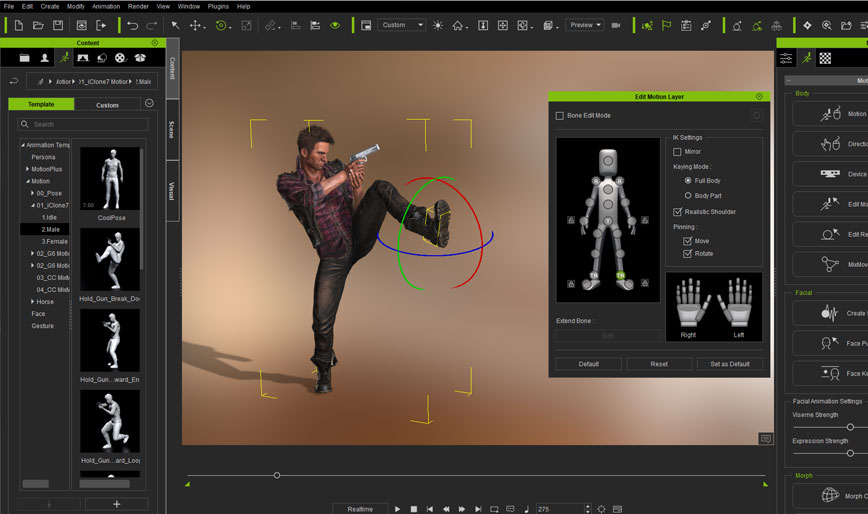Adjust the Viseme Strength slider handle
The height and width of the screenshot is (514, 868).
point(850,427)
